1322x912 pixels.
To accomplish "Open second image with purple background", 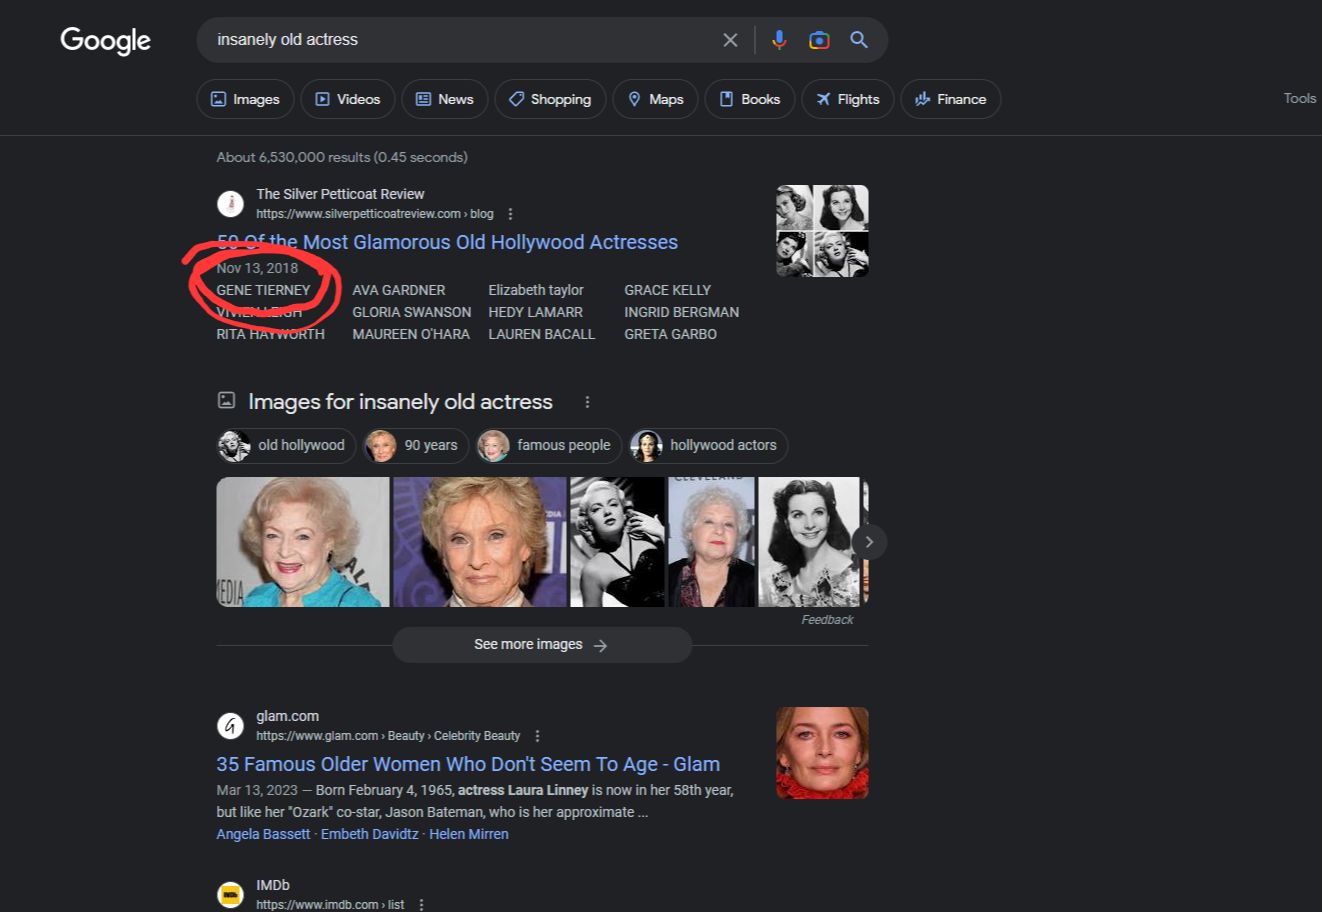I will tap(480, 542).
